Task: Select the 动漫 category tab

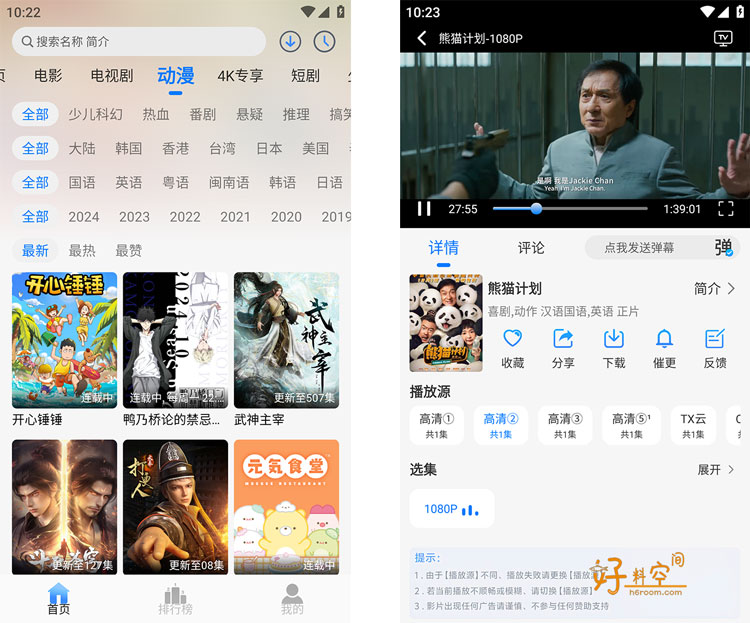Action: click(176, 76)
